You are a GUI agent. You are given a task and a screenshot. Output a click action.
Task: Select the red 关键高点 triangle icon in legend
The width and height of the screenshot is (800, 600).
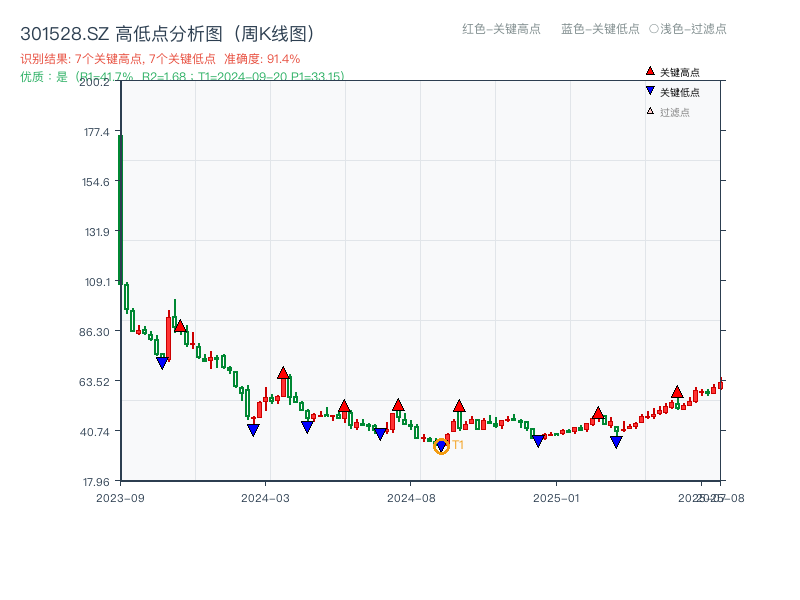click(x=650, y=70)
